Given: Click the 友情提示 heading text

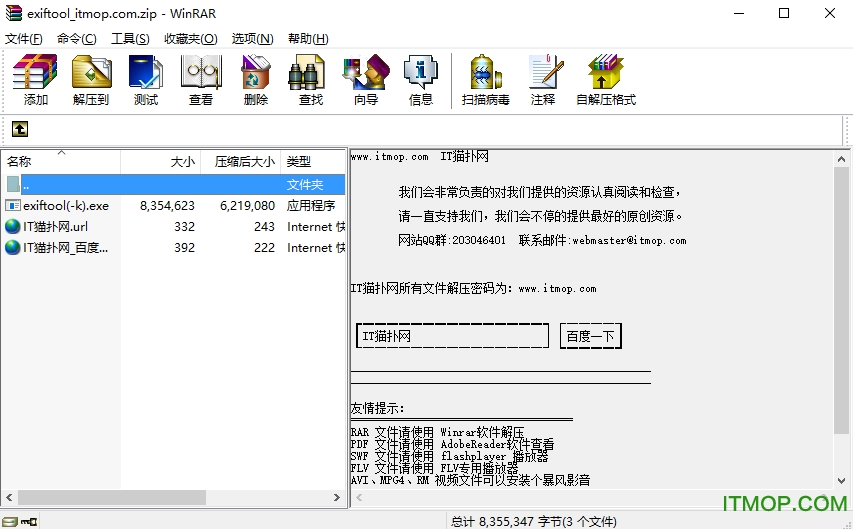Looking at the screenshot, I should pos(378,408).
